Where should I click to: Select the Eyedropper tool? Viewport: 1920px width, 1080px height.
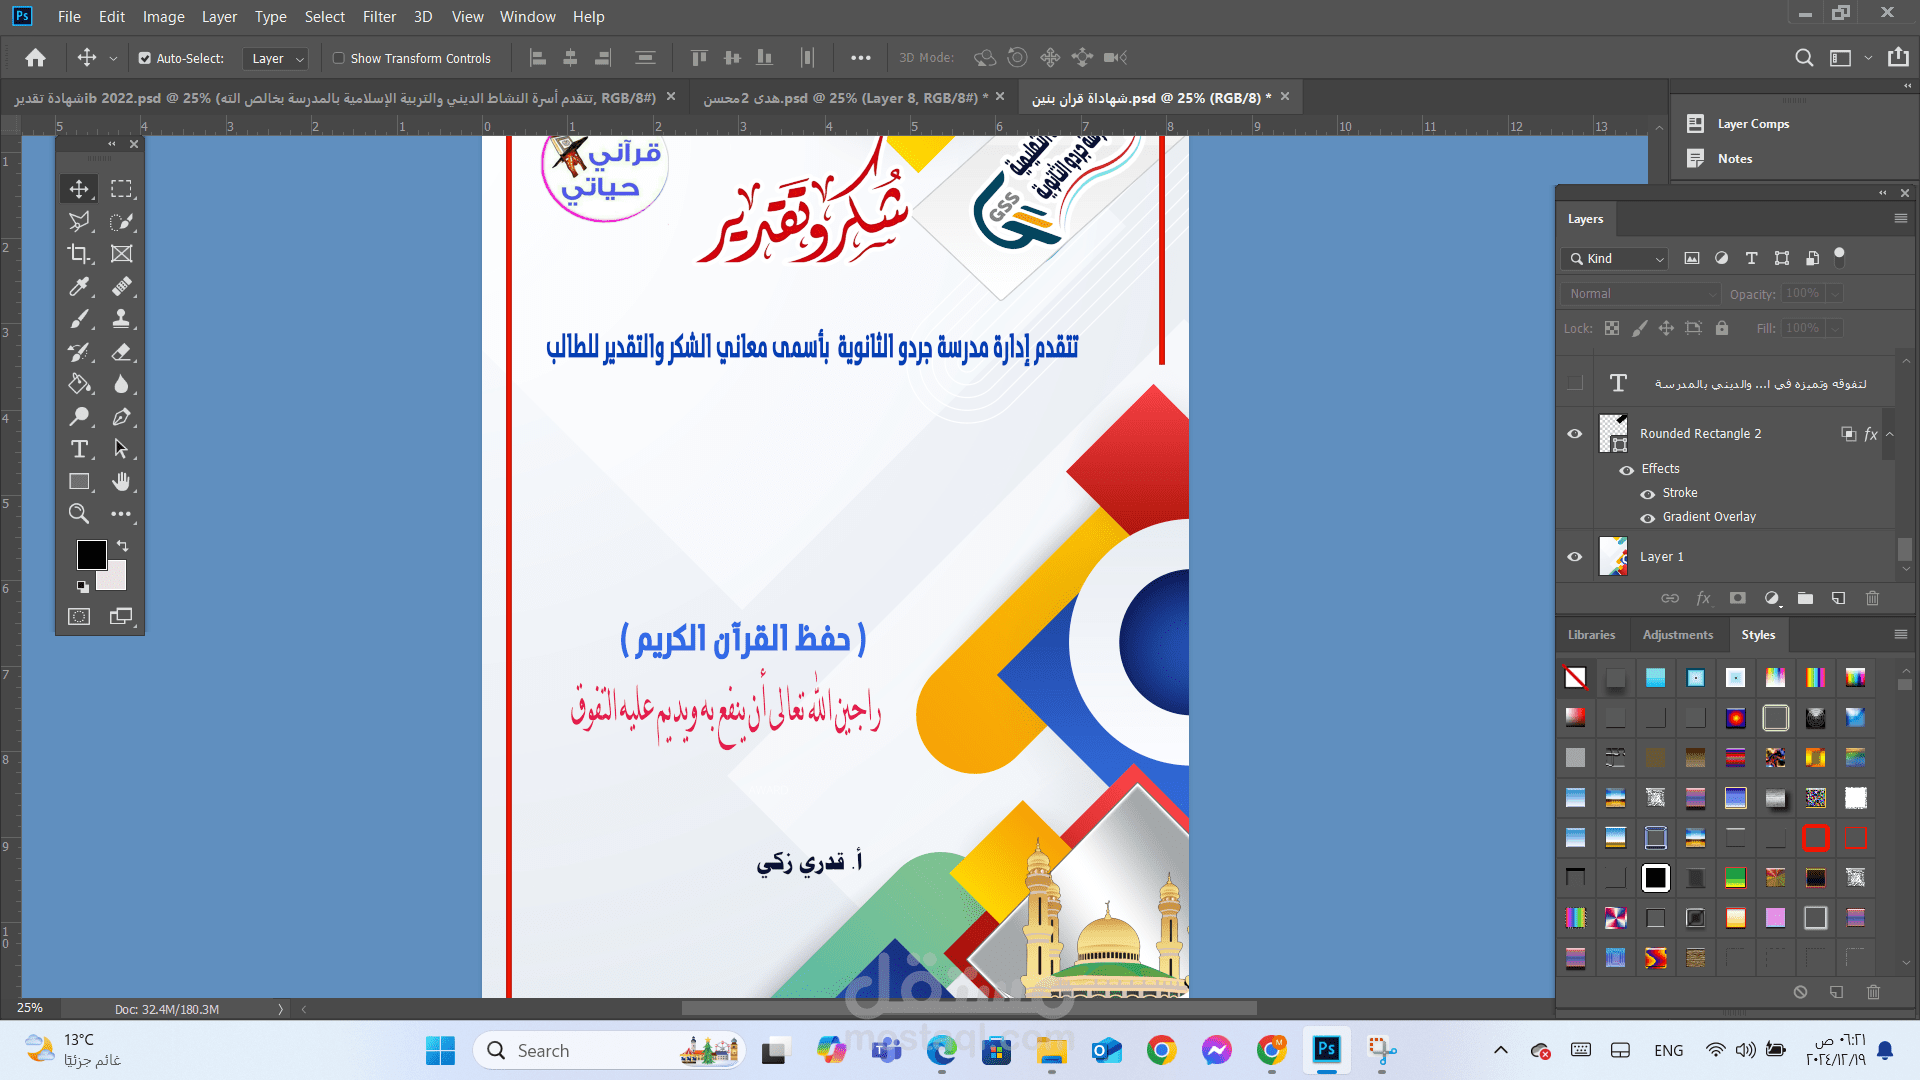coord(79,287)
